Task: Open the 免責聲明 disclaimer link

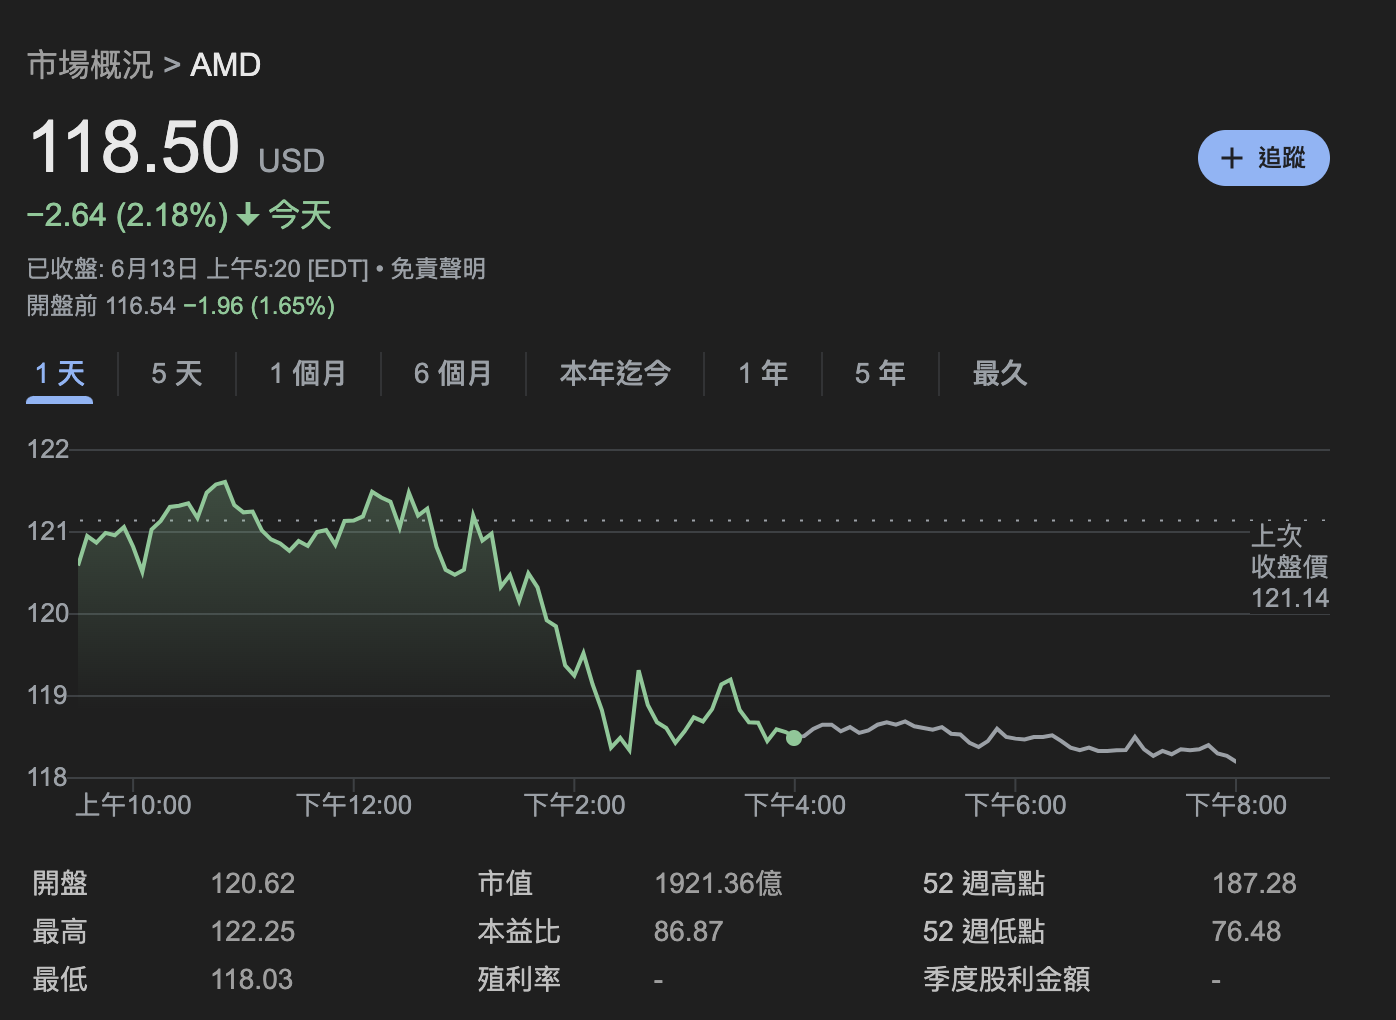Action: (x=441, y=268)
